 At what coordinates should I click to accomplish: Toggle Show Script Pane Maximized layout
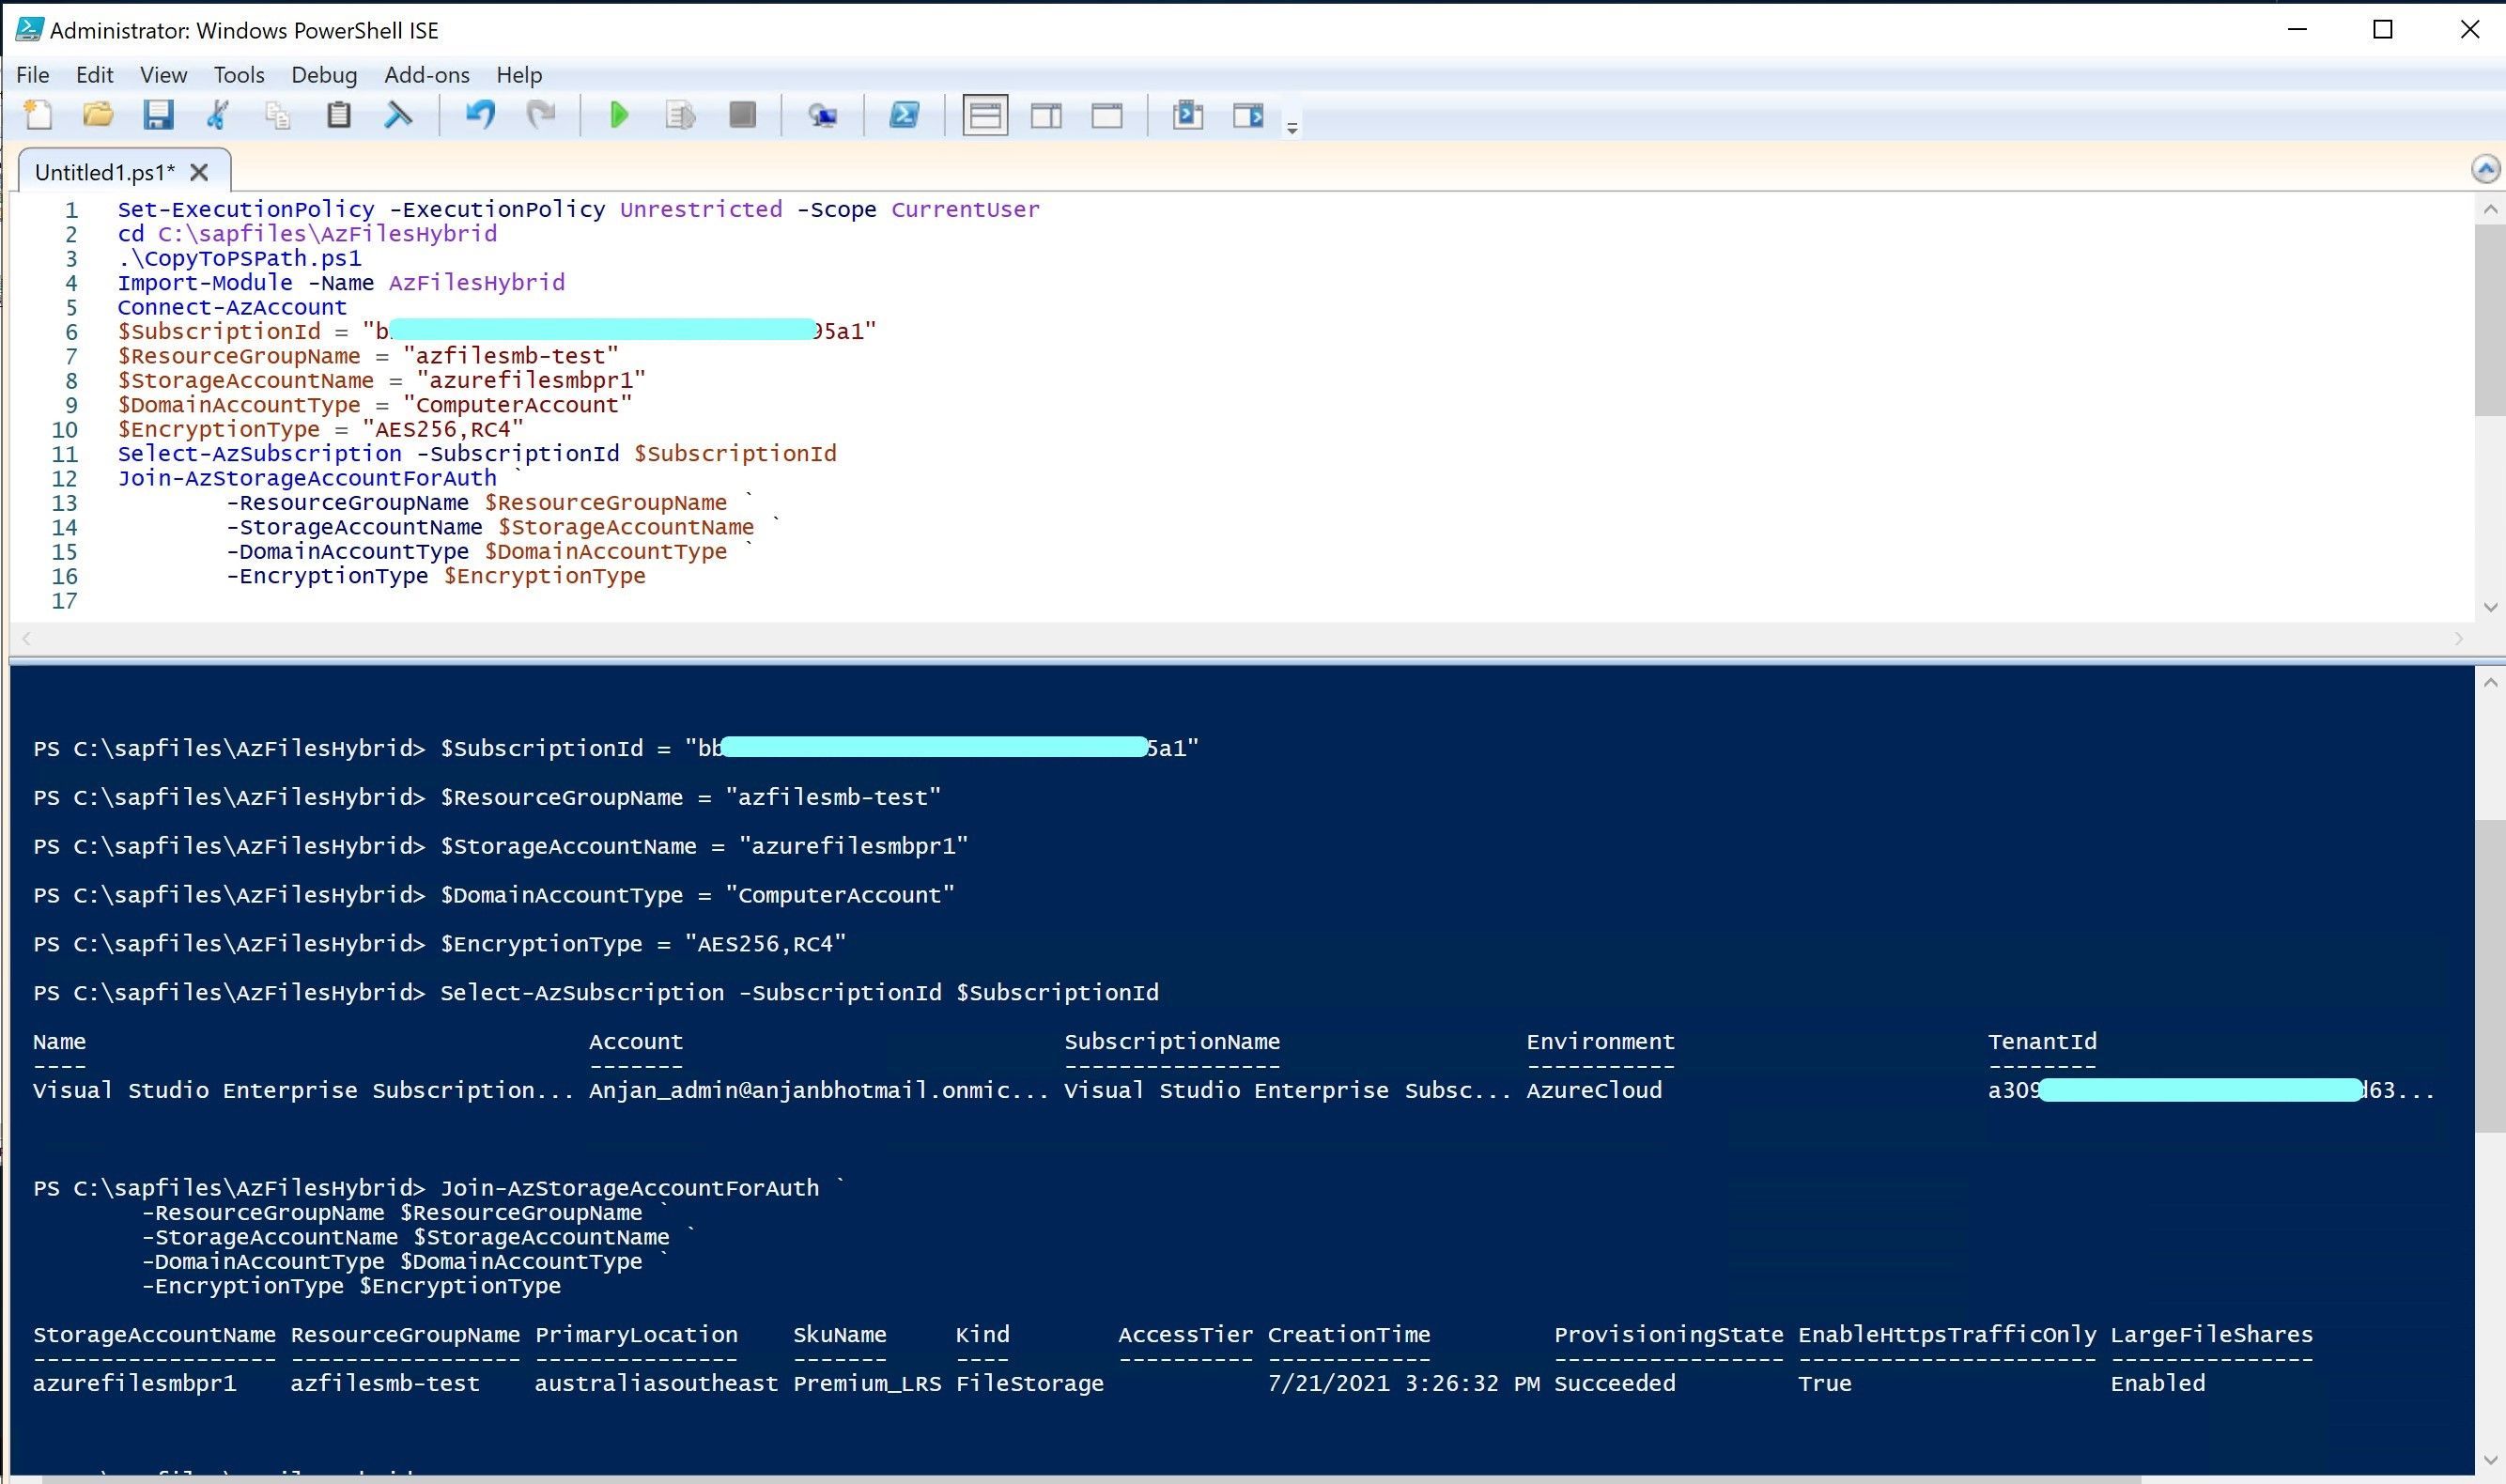[x=1106, y=115]
